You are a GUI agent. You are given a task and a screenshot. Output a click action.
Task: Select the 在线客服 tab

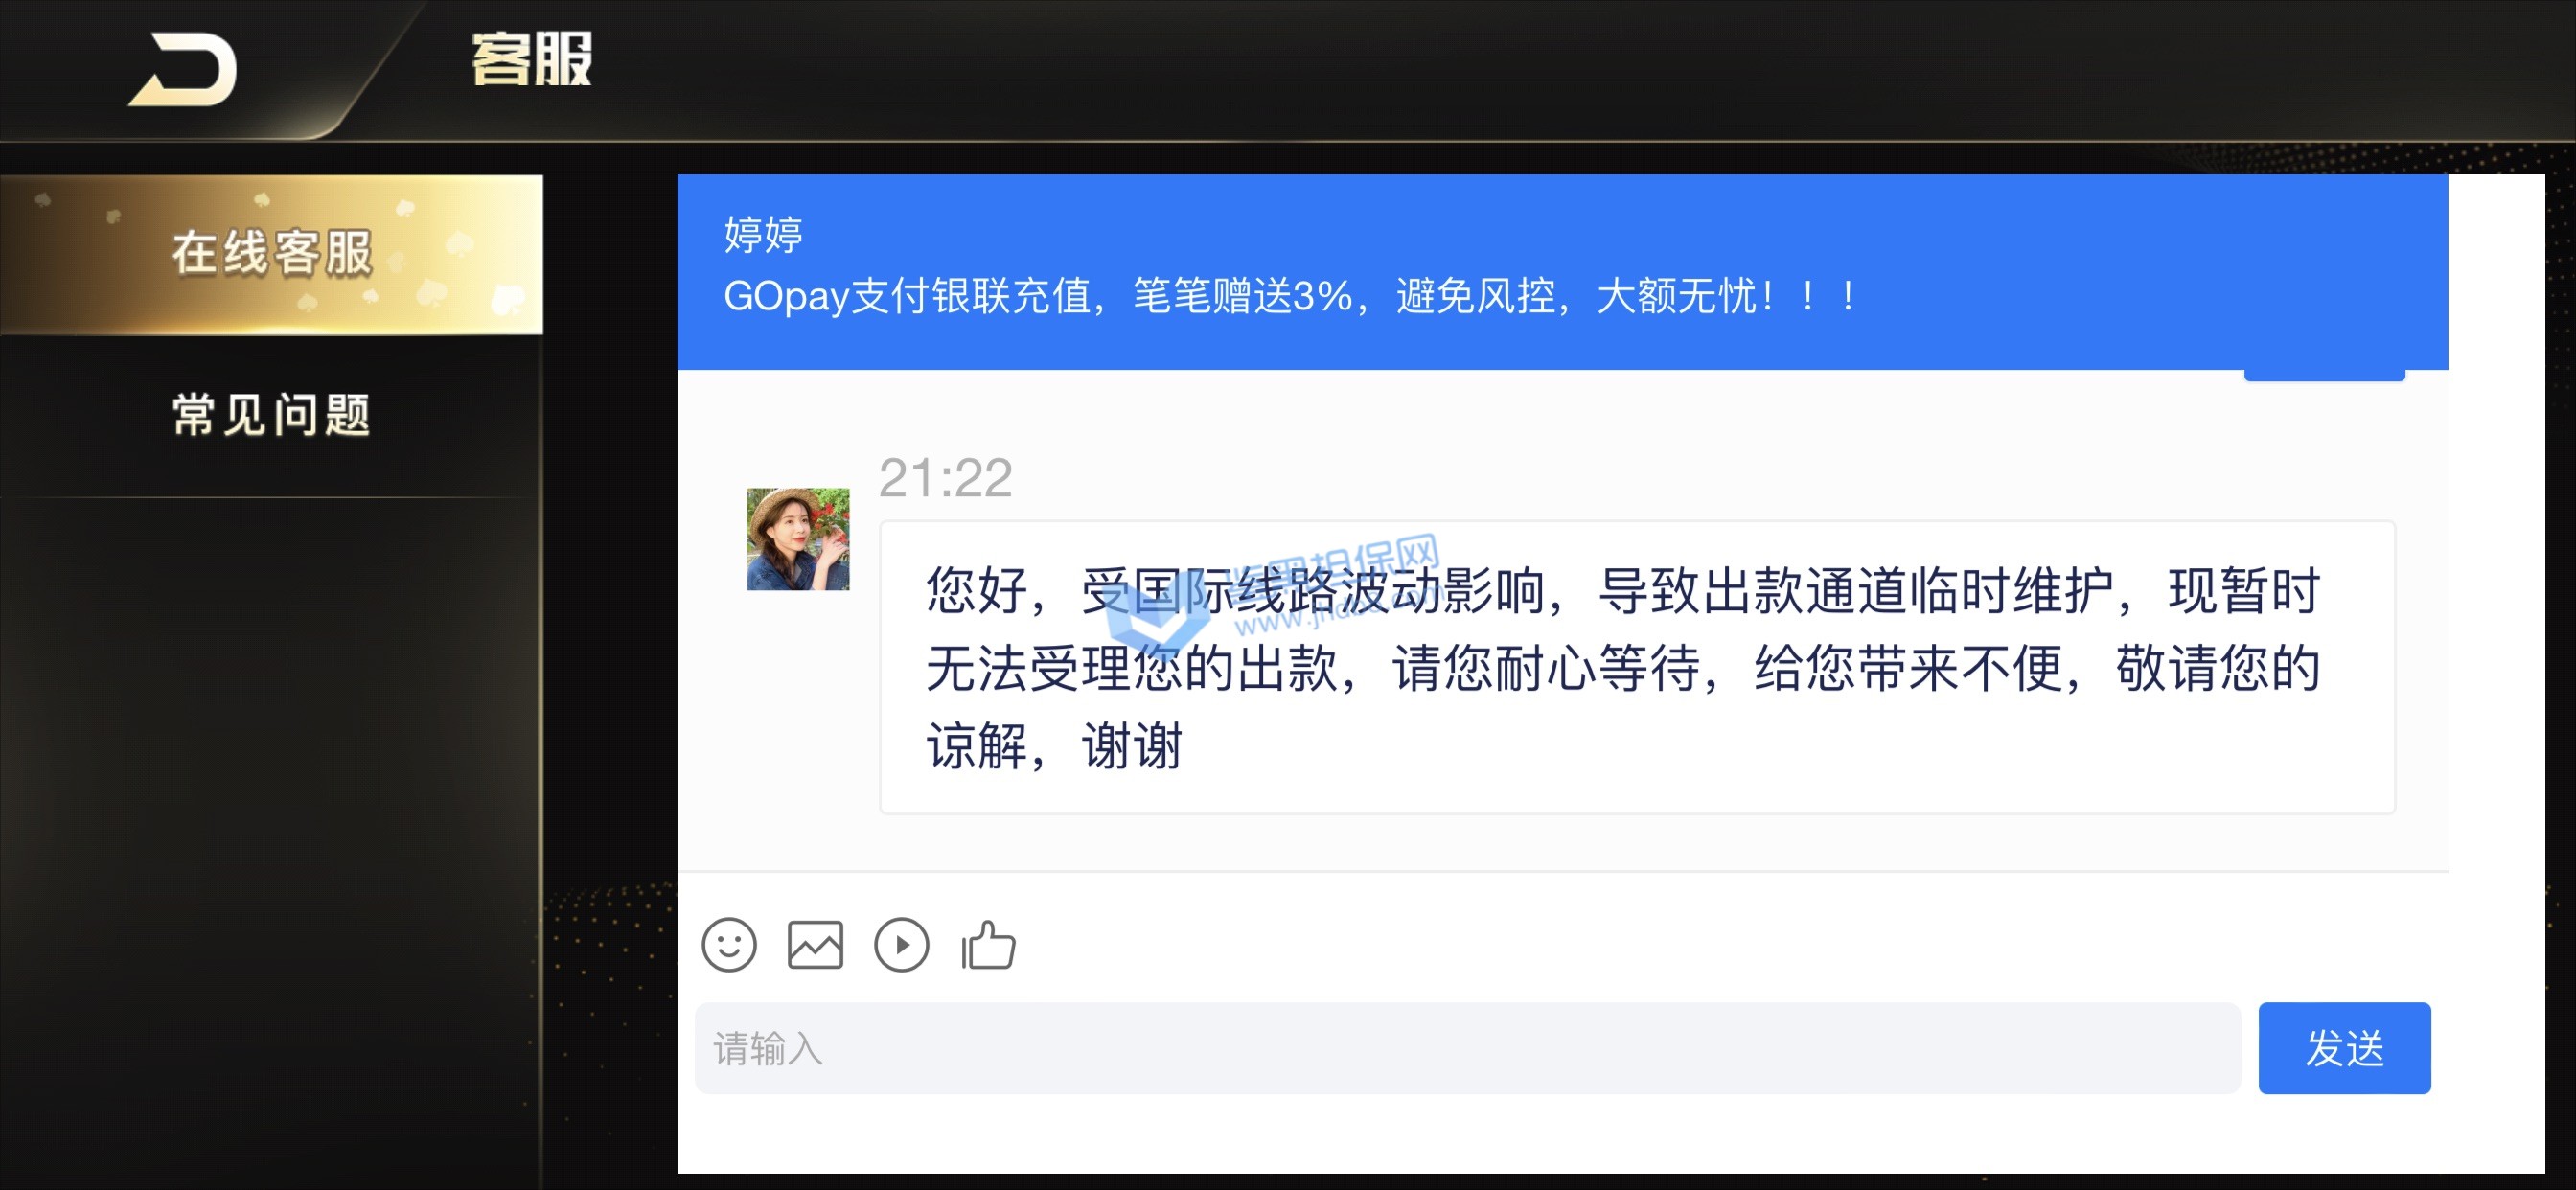271,254
